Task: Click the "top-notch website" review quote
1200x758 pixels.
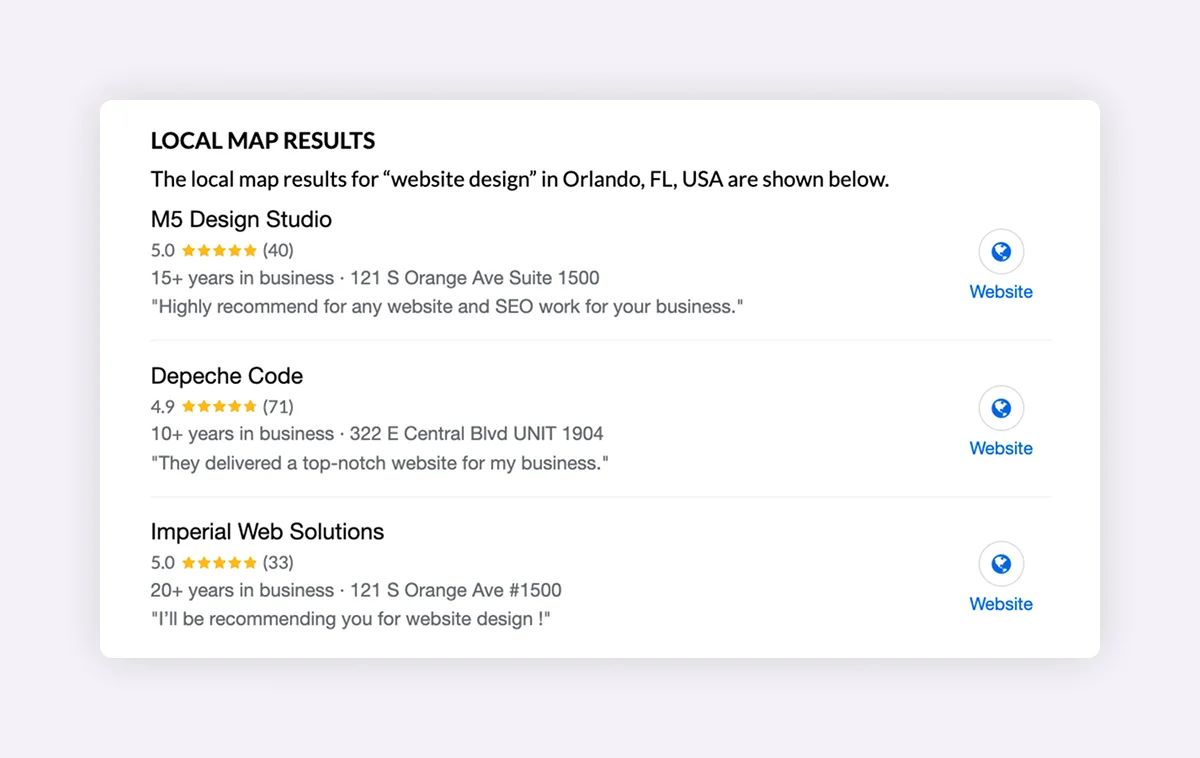Action: point(380,463)
